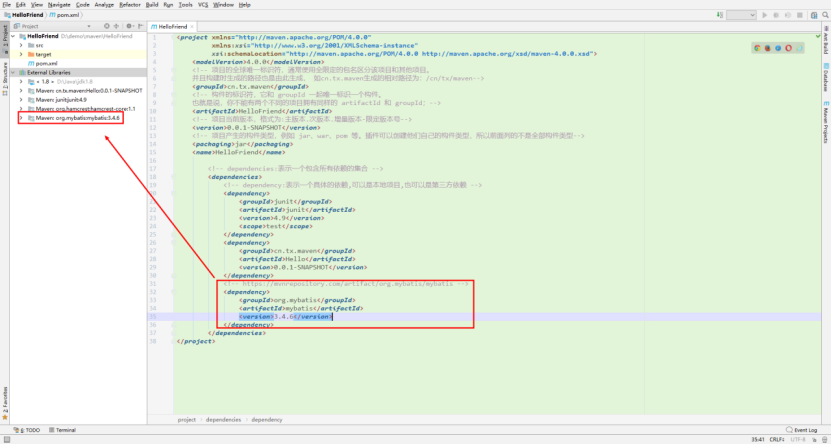Open the Event Log

coord(803,430)
